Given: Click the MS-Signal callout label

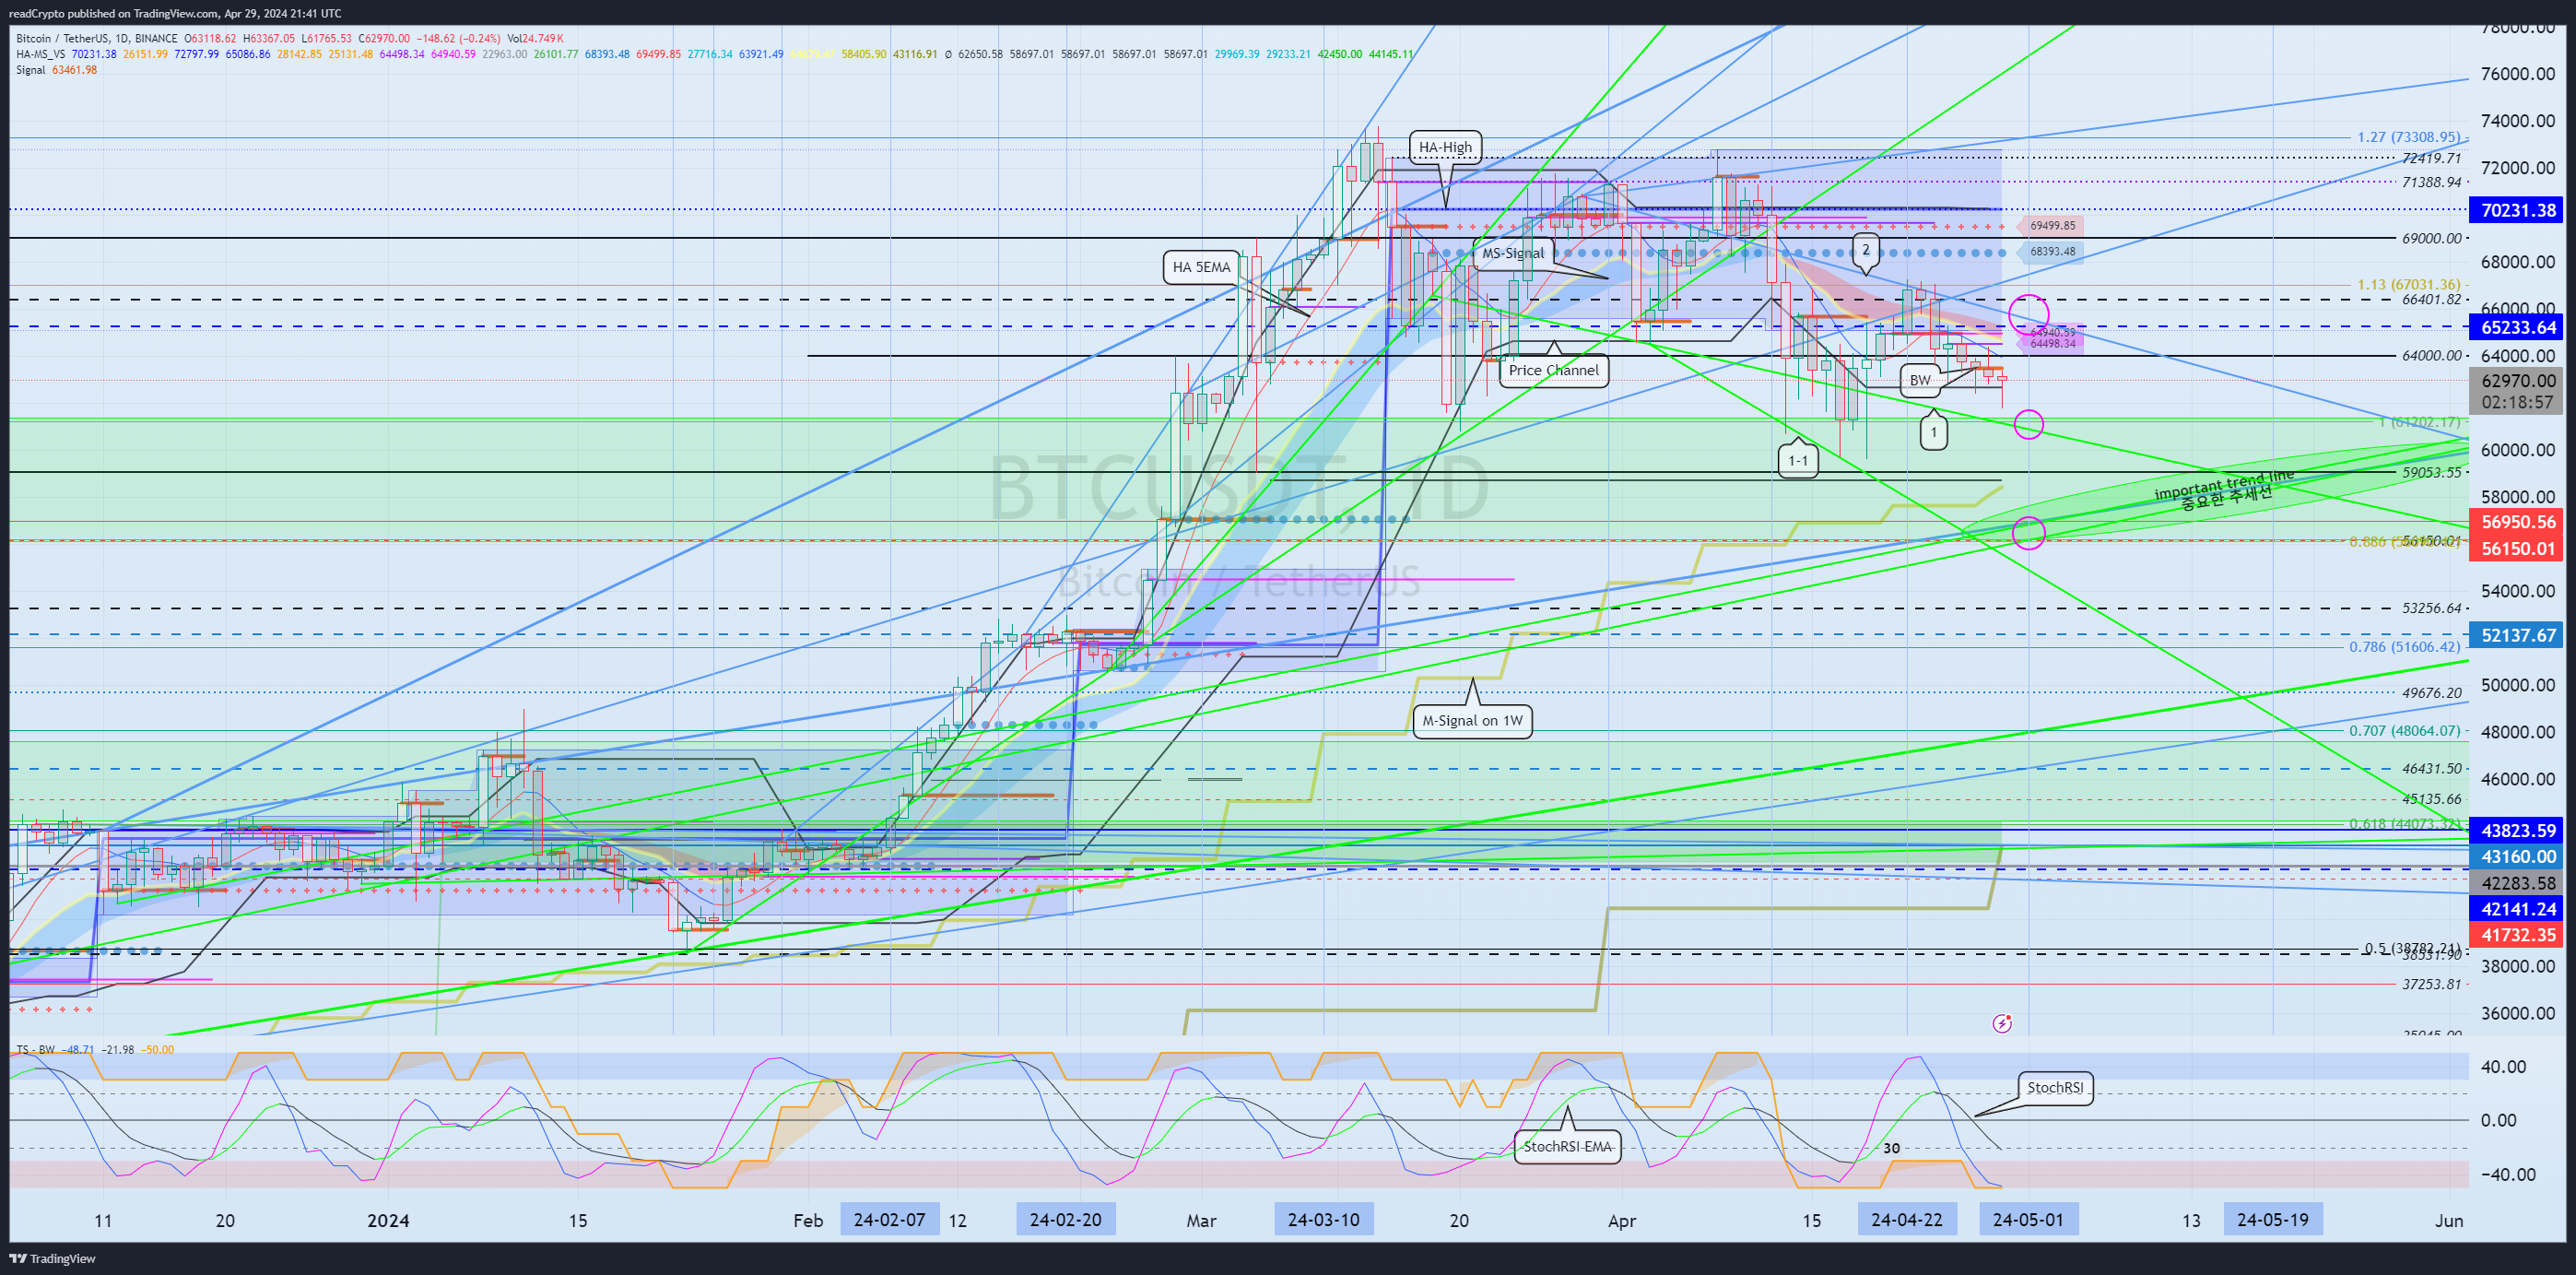Looking at the screenshot, I should coord(1513,253).
